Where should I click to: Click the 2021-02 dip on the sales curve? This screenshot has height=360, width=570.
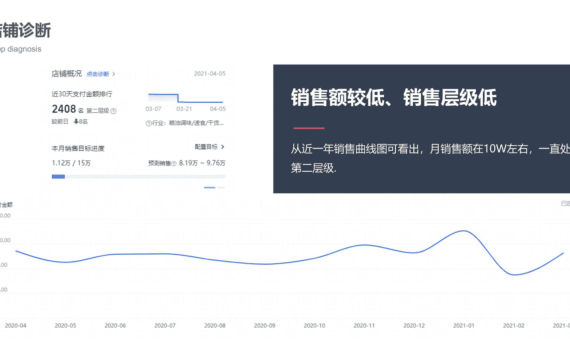pyautogui.click(x=514, y=275)
